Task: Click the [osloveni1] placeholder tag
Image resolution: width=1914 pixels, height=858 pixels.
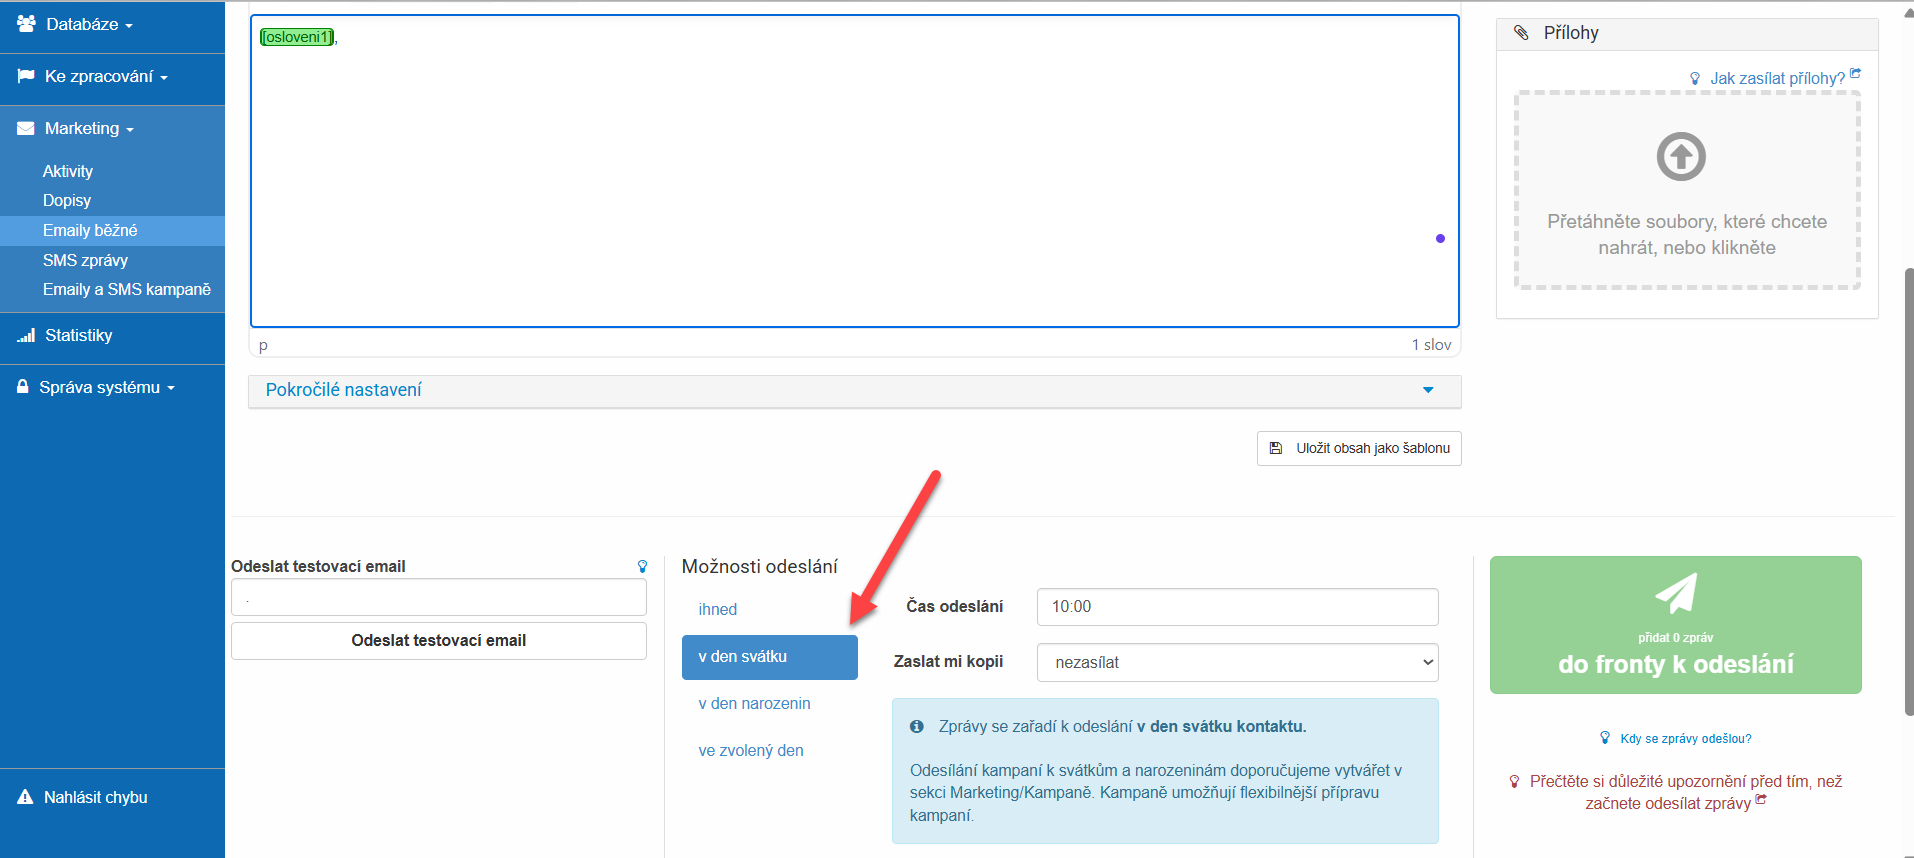Action: click(x=297, y=37)
